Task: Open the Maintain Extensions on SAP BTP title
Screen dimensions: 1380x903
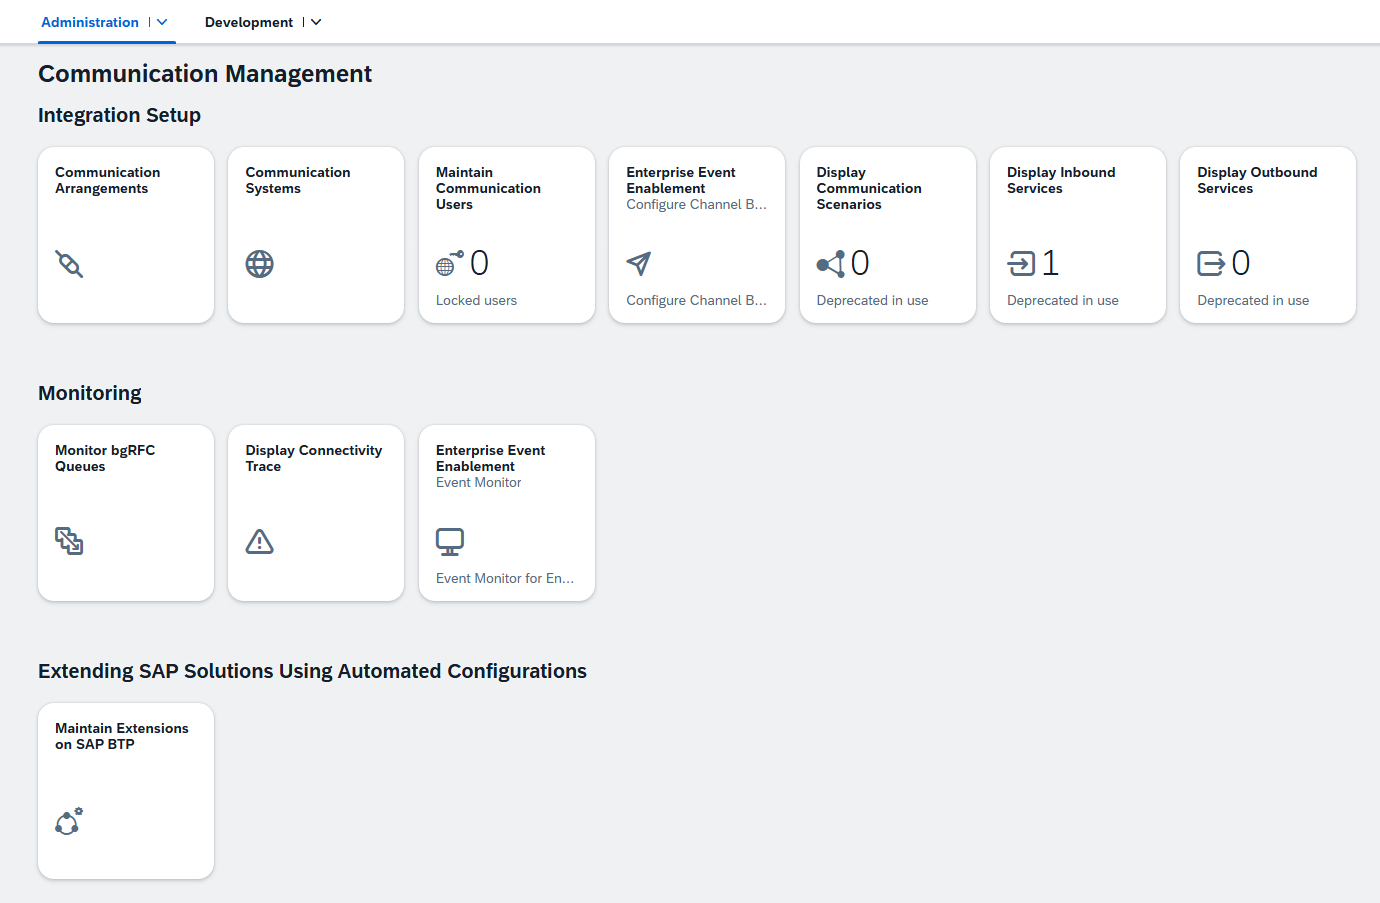Action: point(121,736)
